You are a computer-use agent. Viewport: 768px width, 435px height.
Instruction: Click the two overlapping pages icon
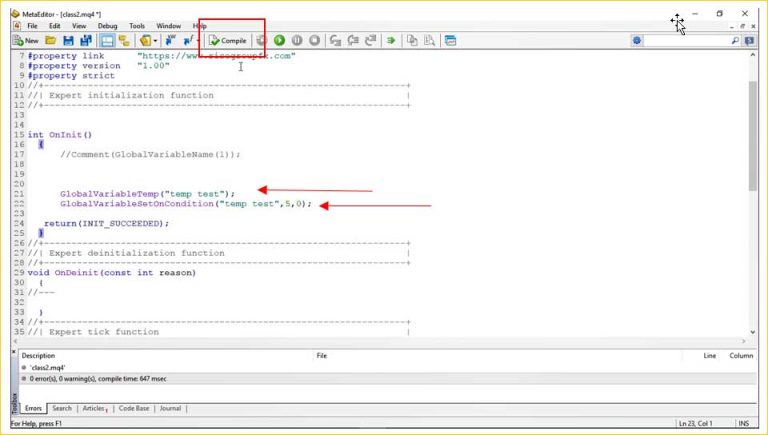coord(412,41)
